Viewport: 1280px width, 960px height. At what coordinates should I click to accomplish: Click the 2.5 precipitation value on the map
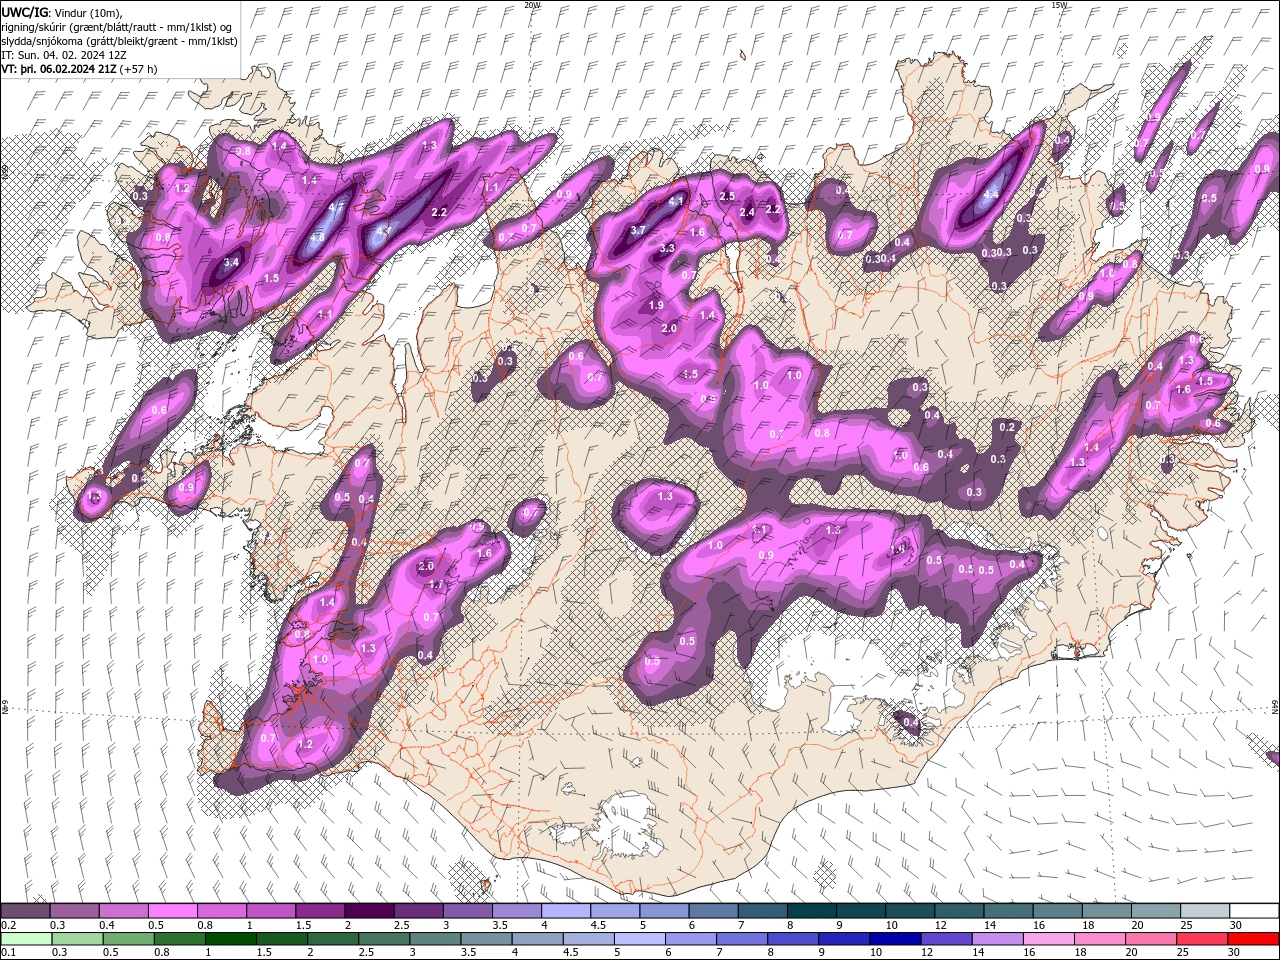click(x=727, y=196)
